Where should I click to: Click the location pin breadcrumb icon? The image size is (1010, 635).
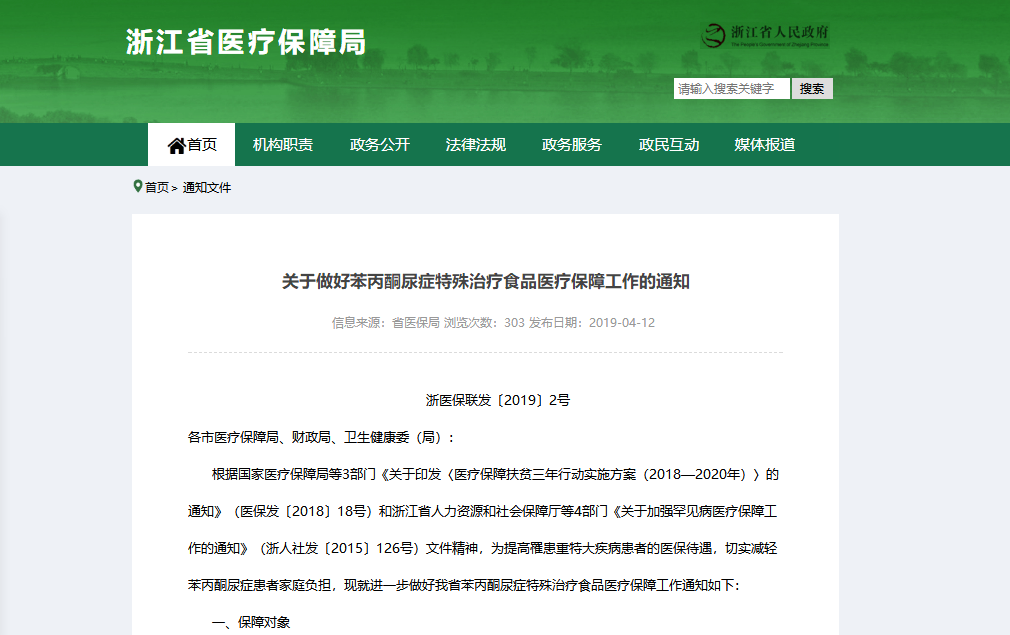point(137,186)
